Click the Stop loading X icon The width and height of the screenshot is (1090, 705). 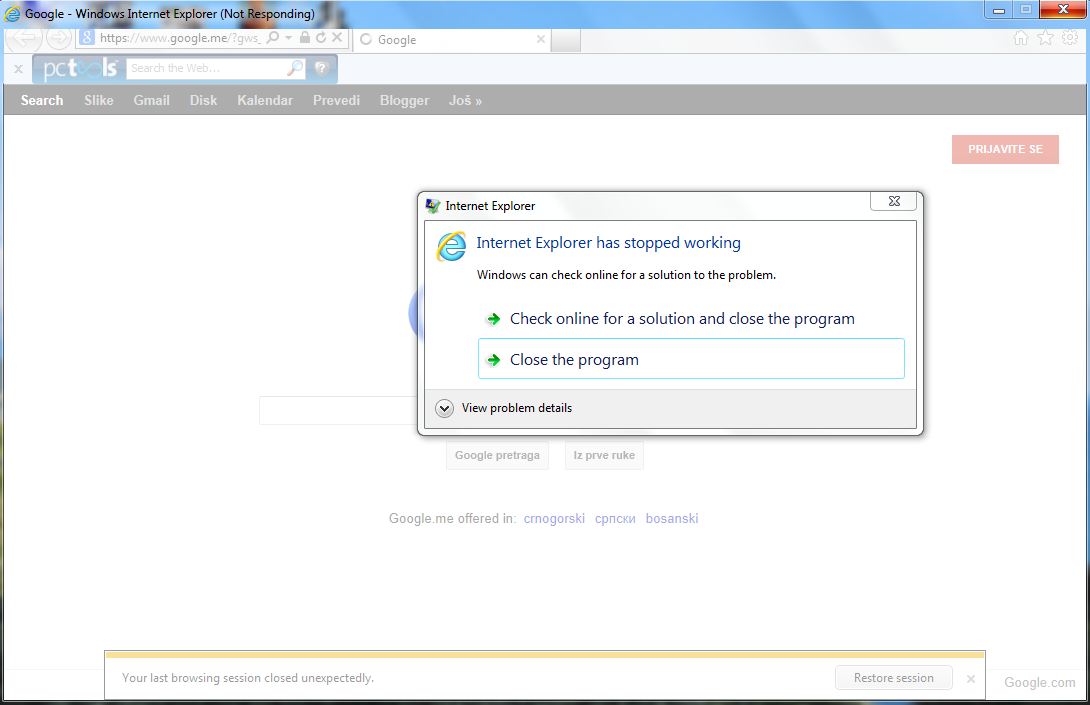[336, 38]
